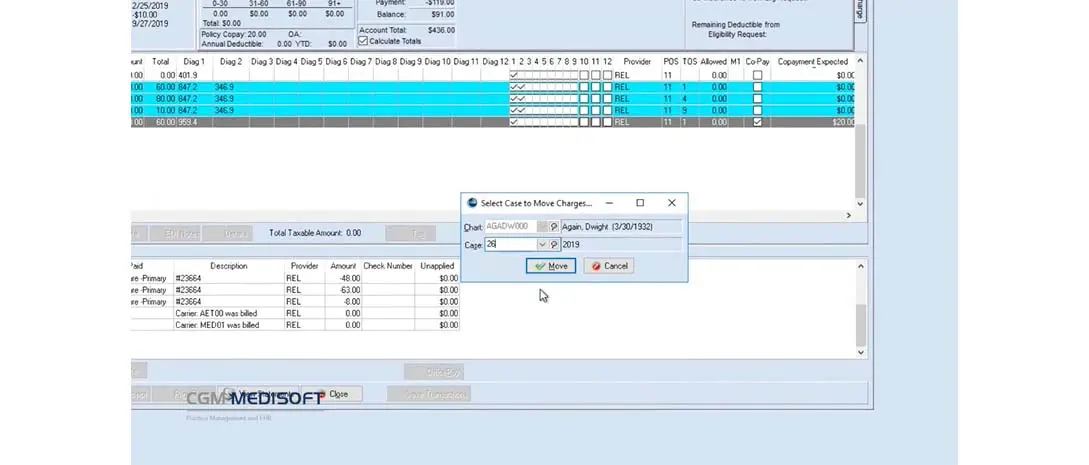Toggle Co-Pay checkbox on the TOS 4 row
The image size is (1089, 465).
pyautogui.click(x=757, y=99)
